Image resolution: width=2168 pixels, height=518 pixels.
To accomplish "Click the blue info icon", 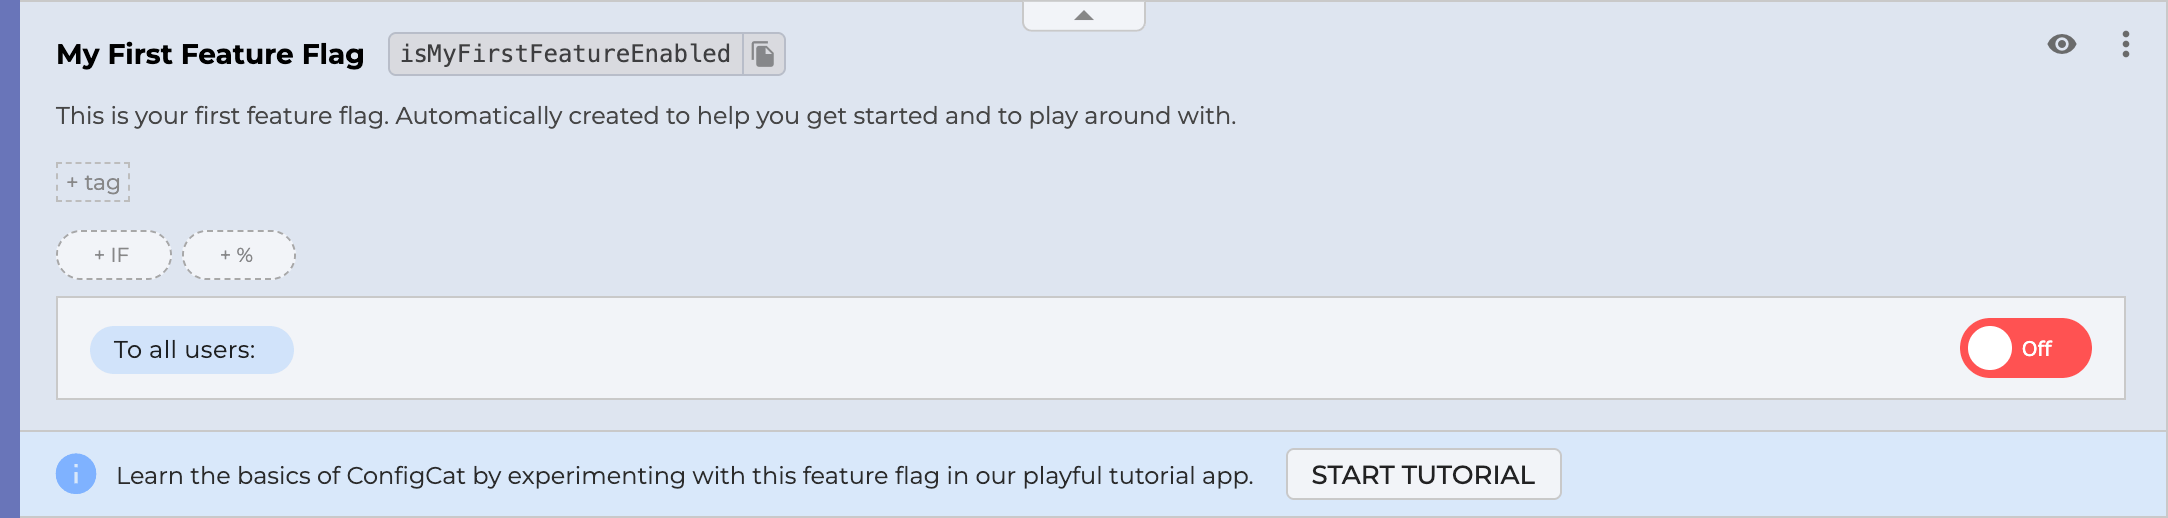I will coord(76,474).
